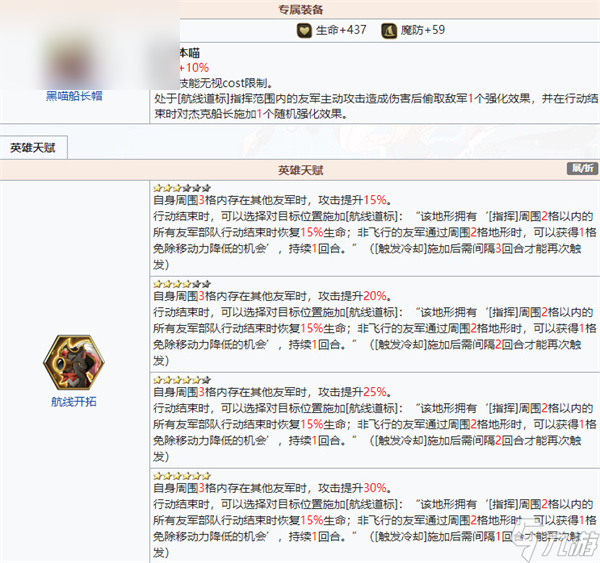Click the 攻击提升25% talent description
This screenshot has height=563, width=600.
270,393
